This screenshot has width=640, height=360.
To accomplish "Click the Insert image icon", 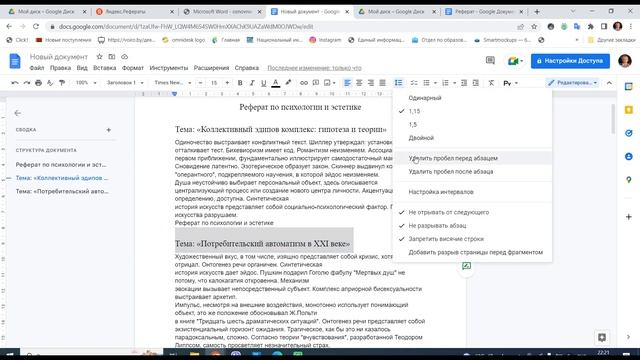I will click(x=327, y=83).
